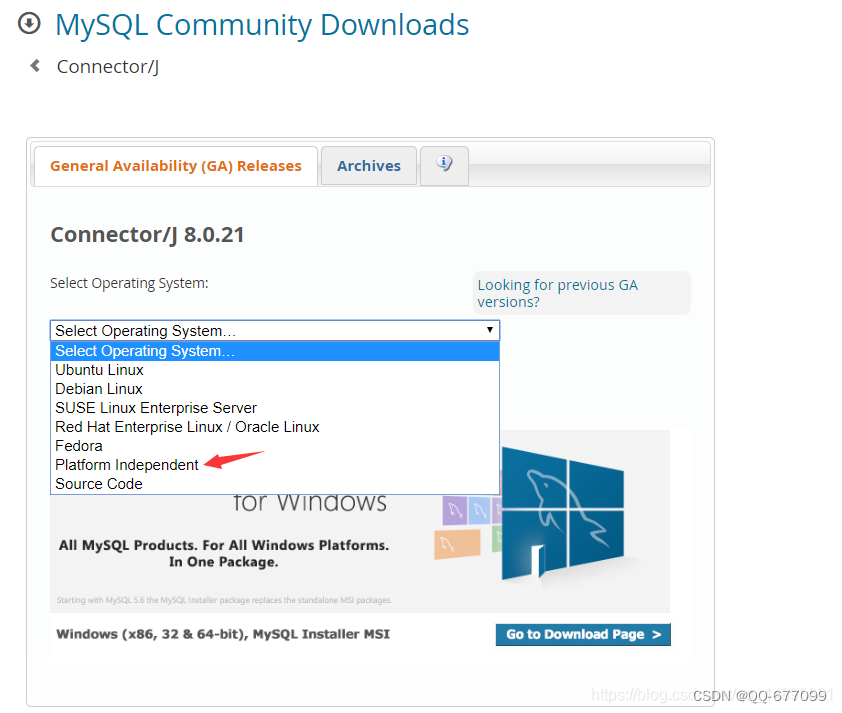842x713 pixels.
Task: Open the Select Operating System dropdown arrow
Action: pos(490,330)
